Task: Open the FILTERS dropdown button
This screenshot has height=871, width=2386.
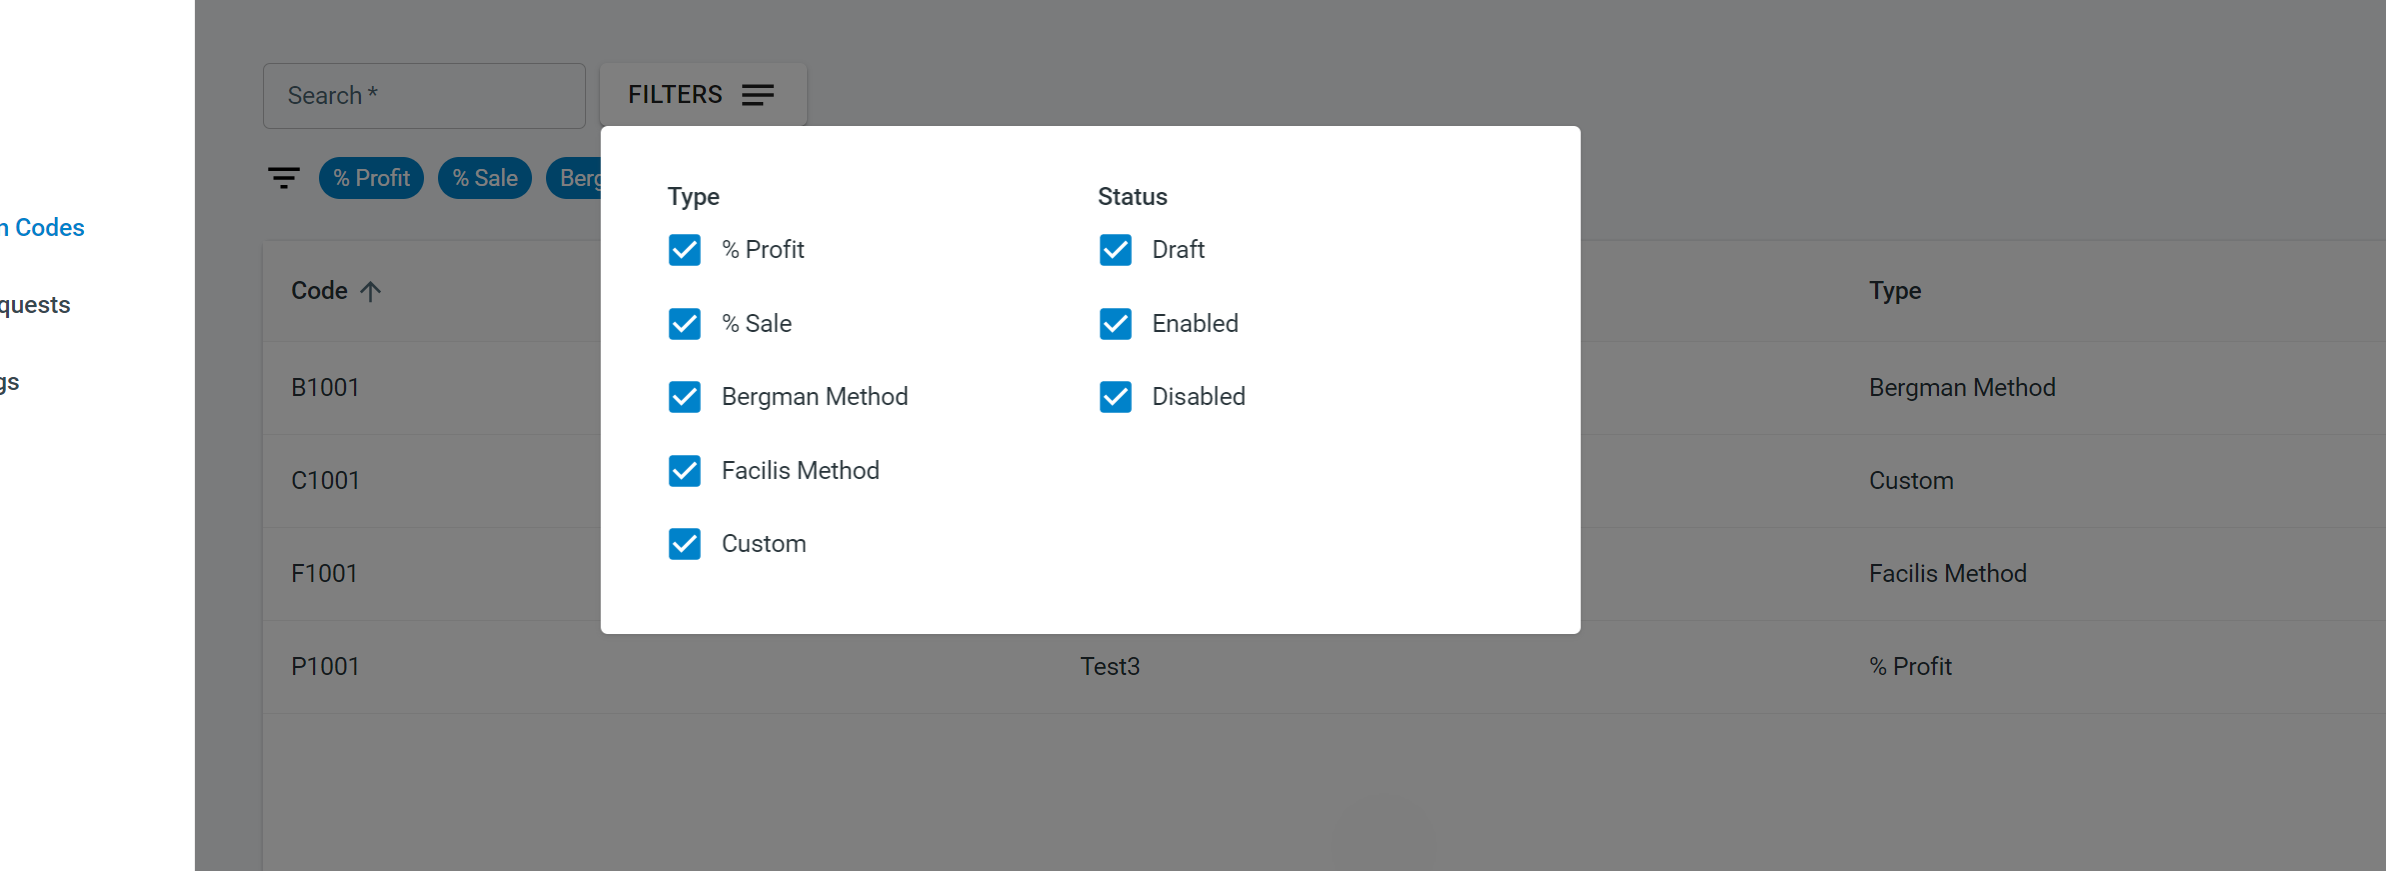Action: click(x=703, y=95)
